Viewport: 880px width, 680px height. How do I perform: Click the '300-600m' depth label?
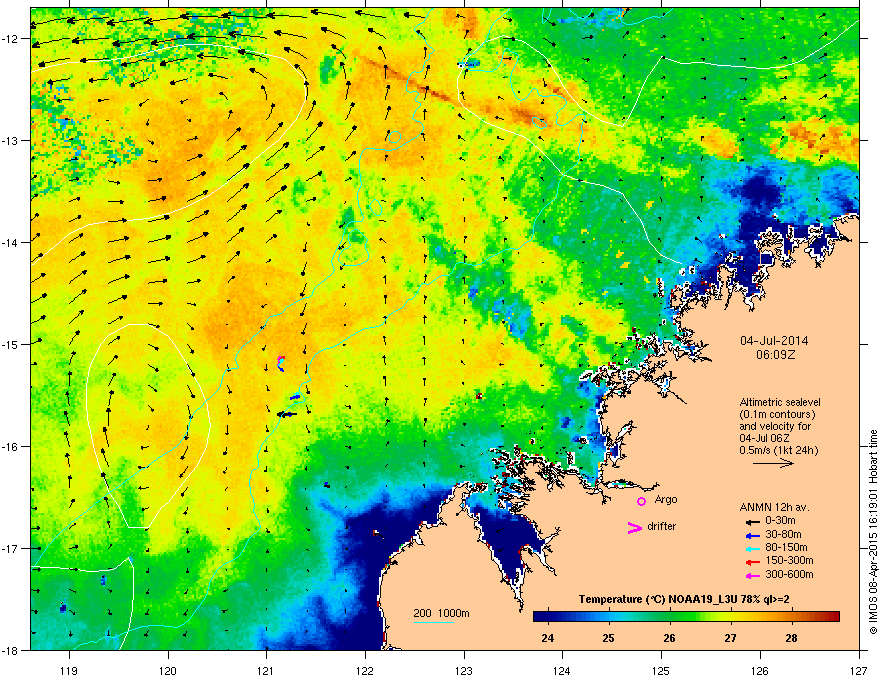789,574
